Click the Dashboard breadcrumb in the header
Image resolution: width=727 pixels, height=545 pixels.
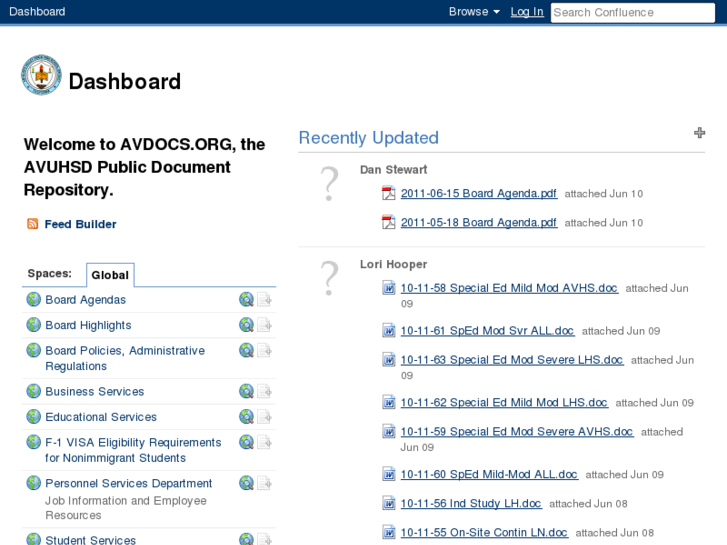[37, 12]
